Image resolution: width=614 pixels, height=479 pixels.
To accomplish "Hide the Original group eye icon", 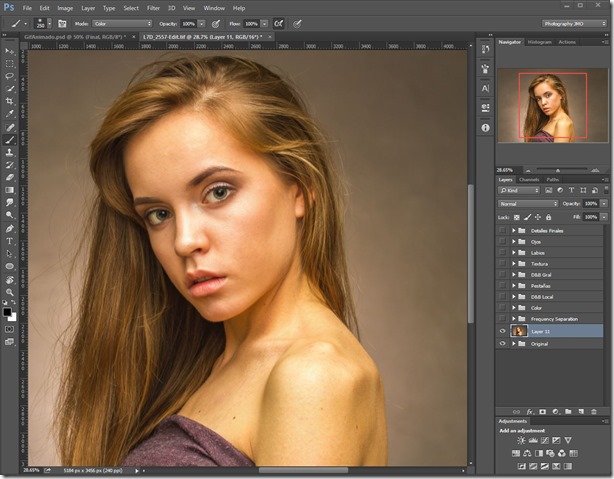I will pos(502,344).
